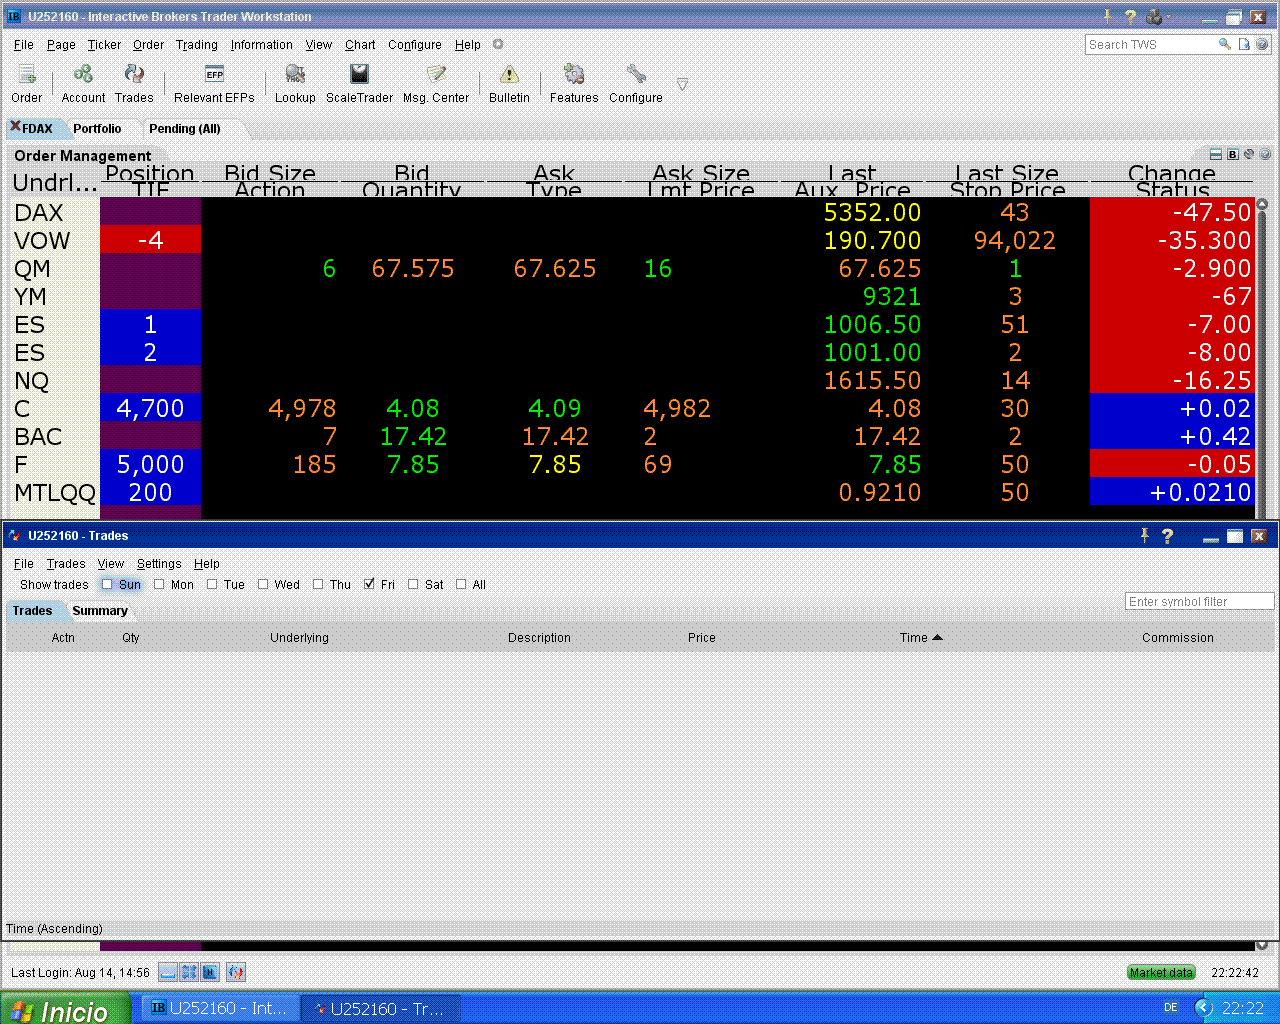Switch to Pending (All) tab

click(x=184, y=128)
